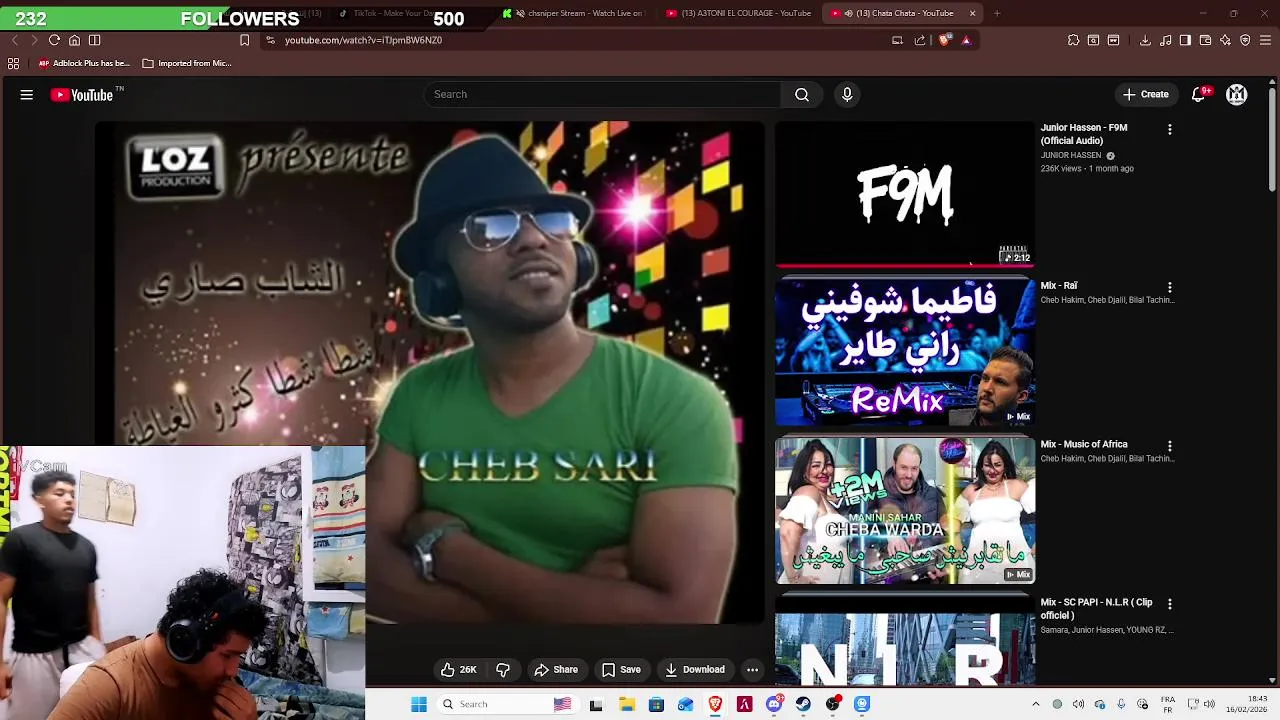Bookmark this page in address bar

(x=244, y=40)
